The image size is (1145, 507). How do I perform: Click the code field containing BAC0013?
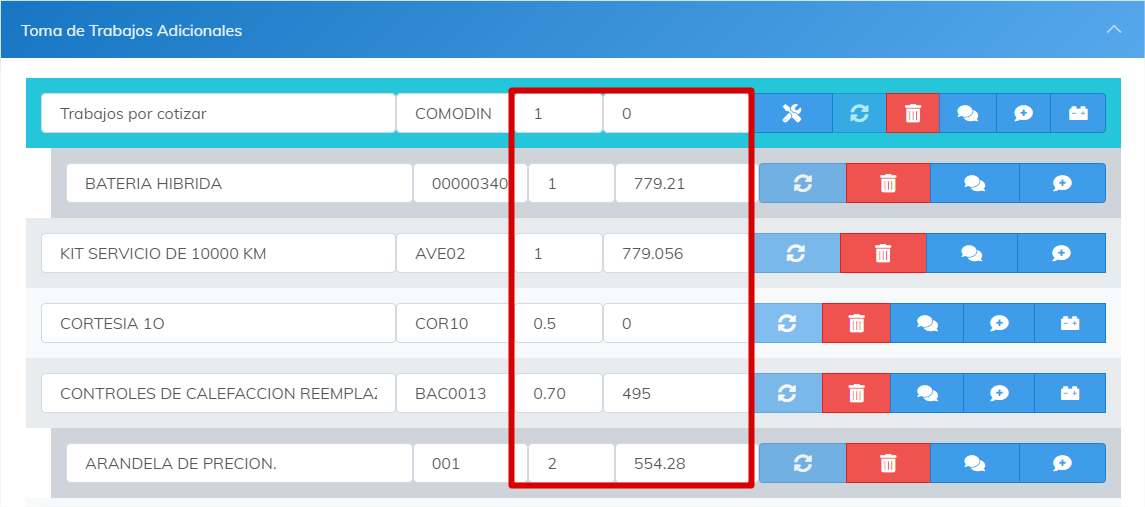(x=455, y=394)
